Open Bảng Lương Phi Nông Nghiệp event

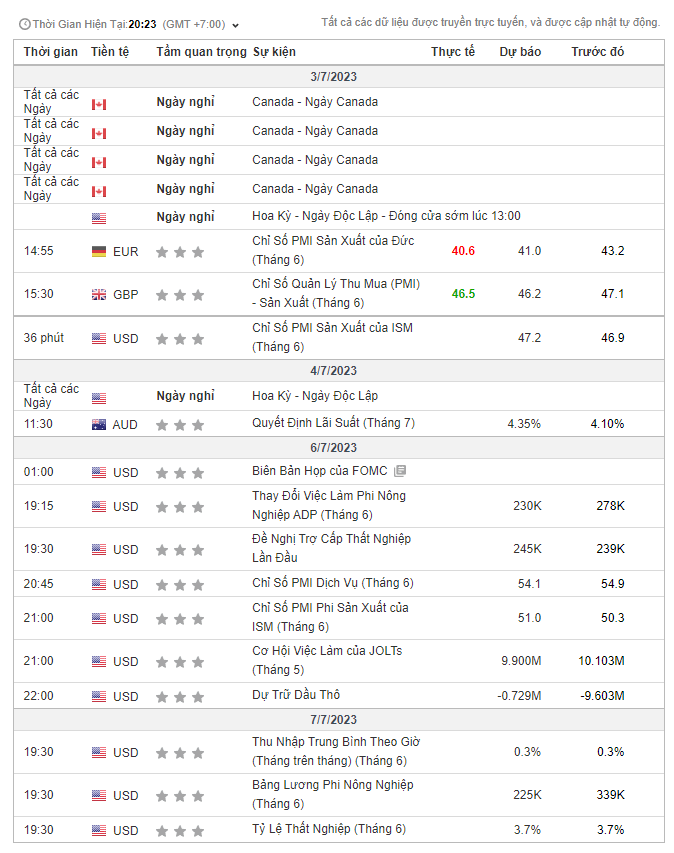tap(332, 785)
